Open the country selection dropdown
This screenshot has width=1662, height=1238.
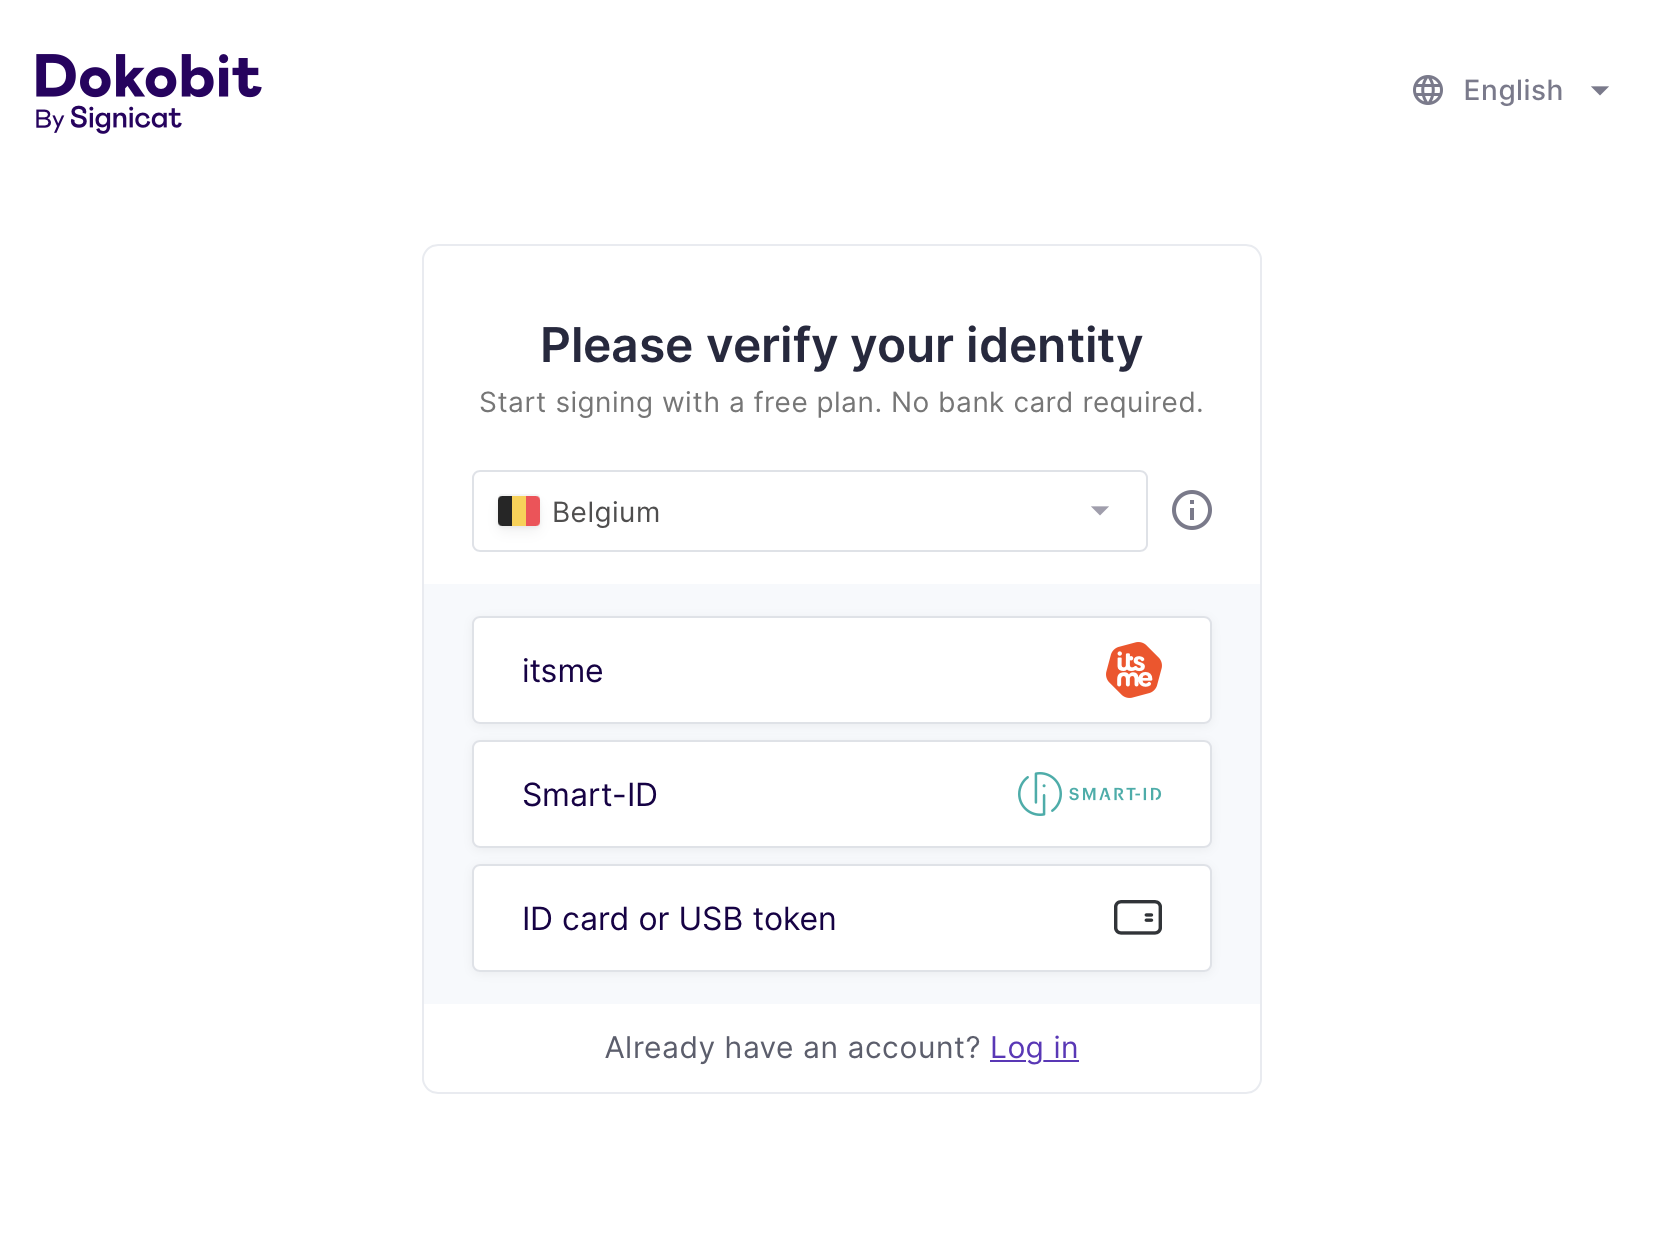809,510
